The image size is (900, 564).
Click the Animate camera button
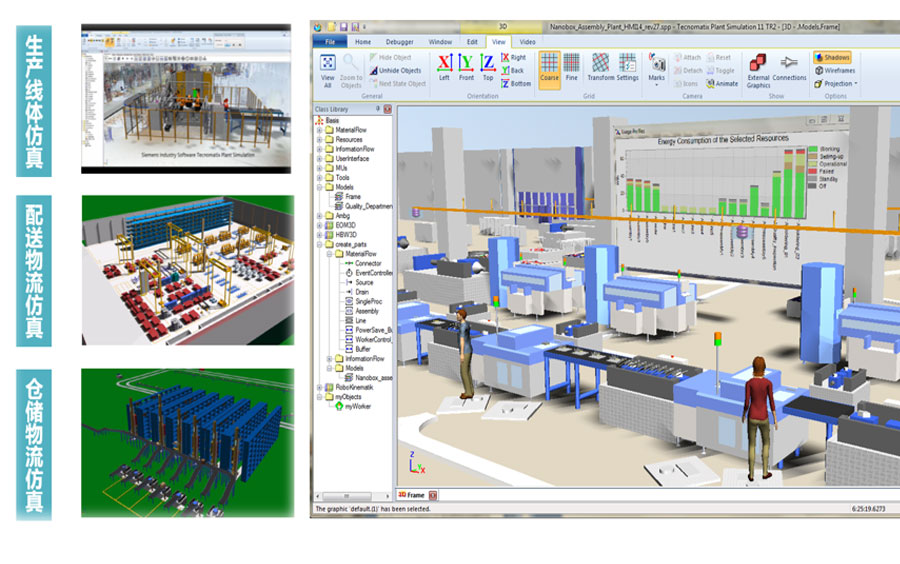(721, 84)
